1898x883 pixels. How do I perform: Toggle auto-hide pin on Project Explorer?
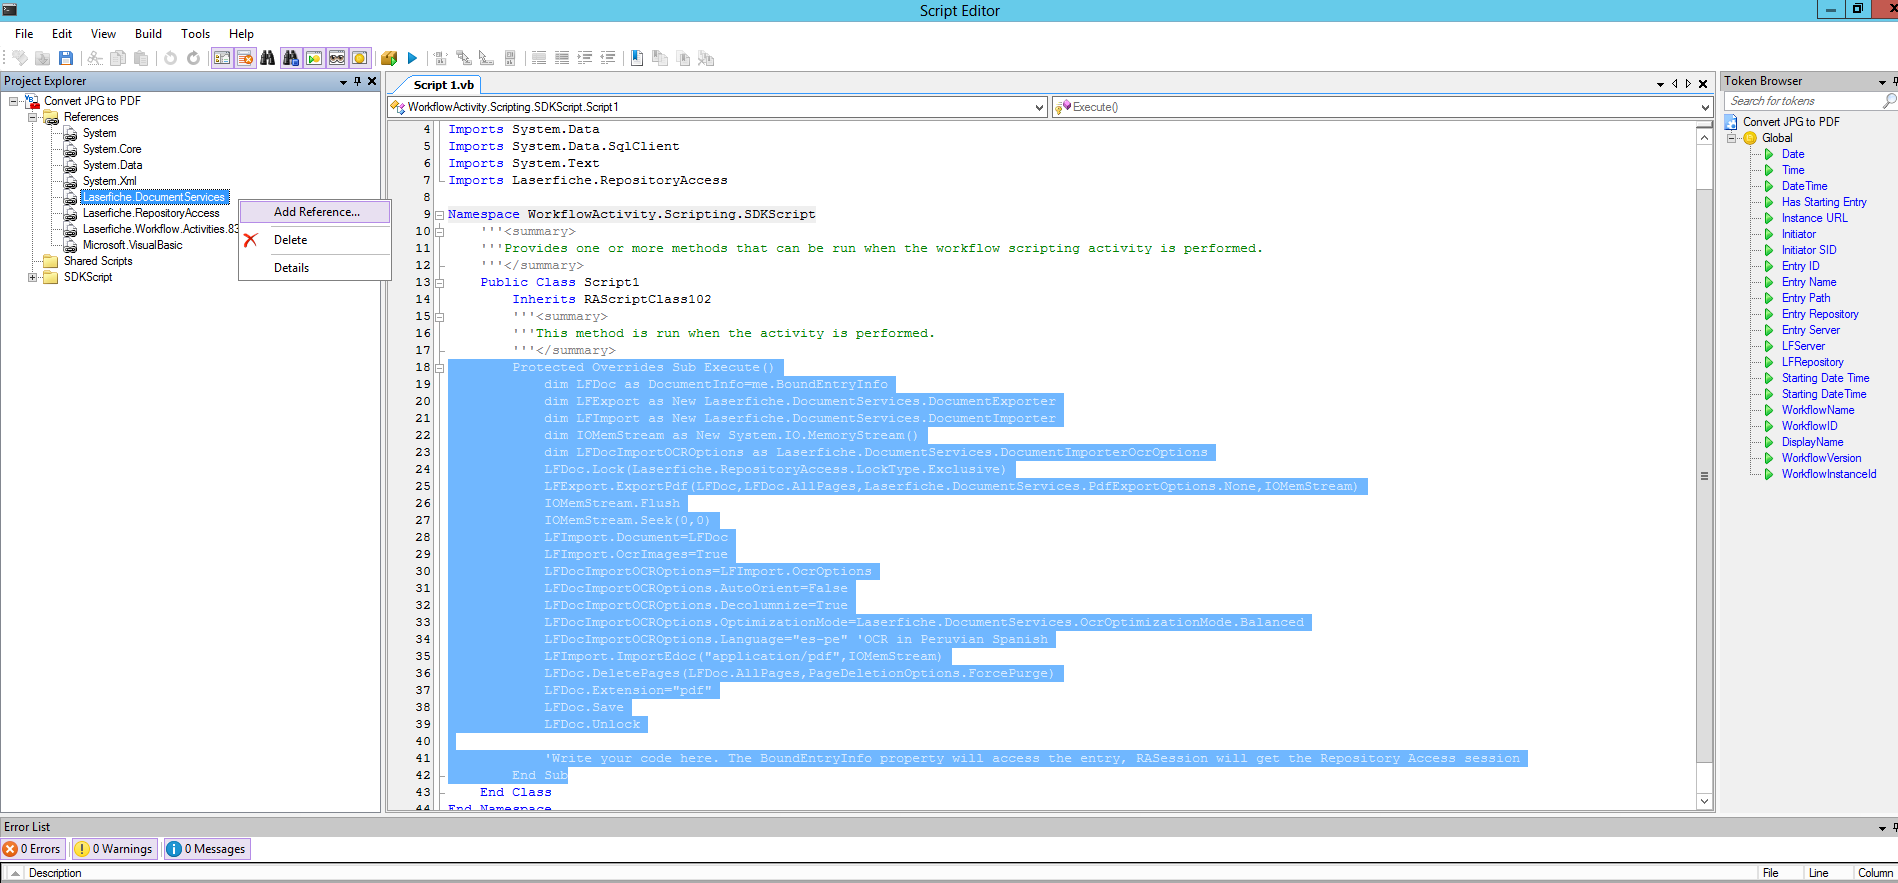pyautogui.click(x=357, y=81)
